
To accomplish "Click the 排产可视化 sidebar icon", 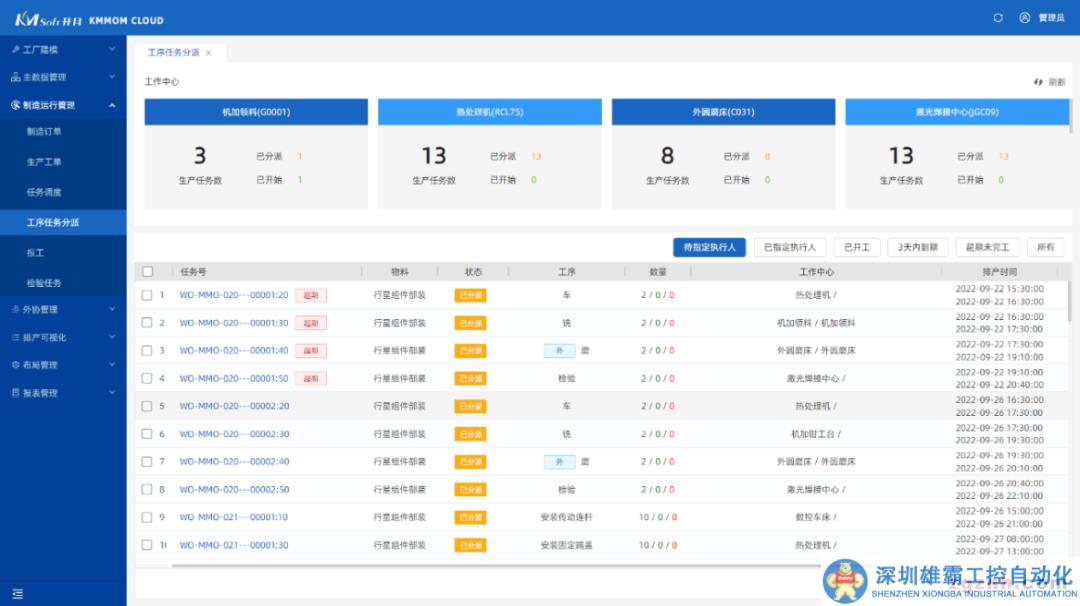I will tap(15, 337).
